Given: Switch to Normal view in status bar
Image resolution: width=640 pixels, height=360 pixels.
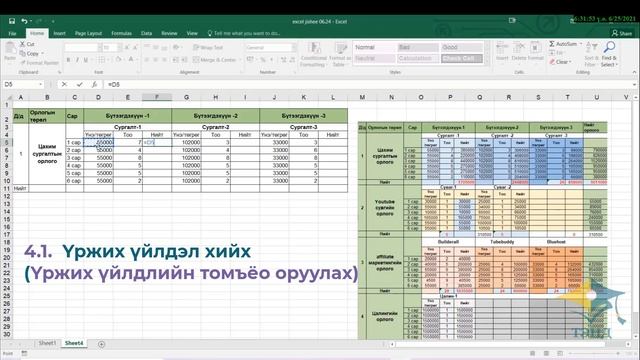Looking at the screenshot, I should tap(532, 353).
